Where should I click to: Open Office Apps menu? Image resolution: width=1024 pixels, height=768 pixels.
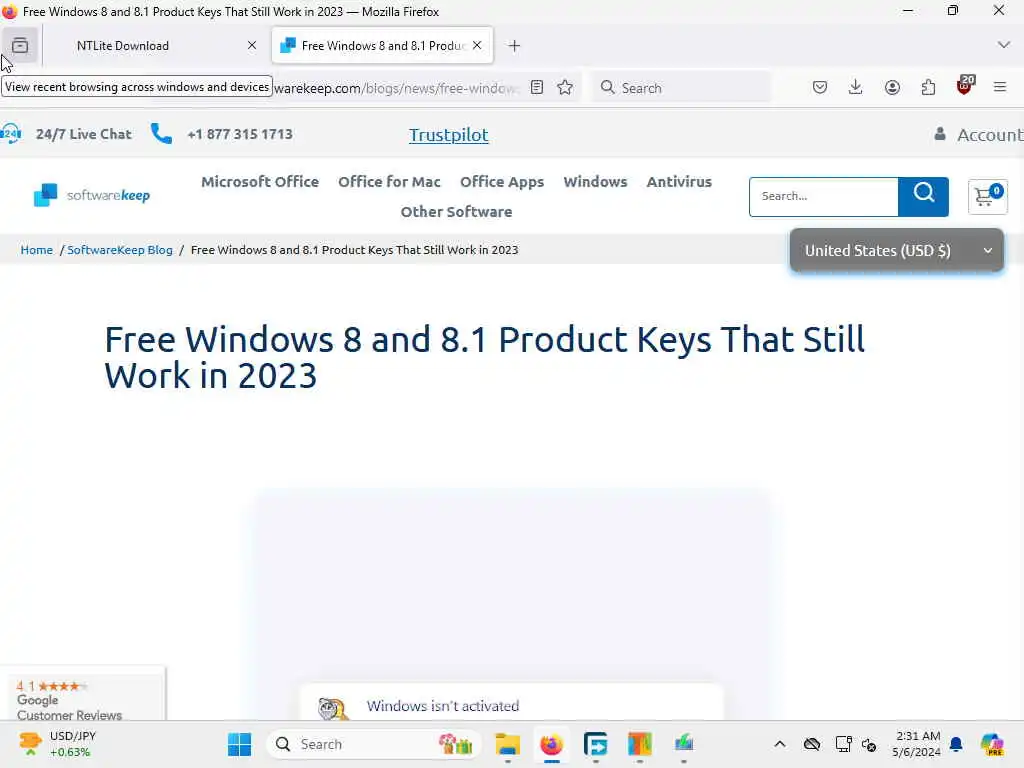coord(502,182)
